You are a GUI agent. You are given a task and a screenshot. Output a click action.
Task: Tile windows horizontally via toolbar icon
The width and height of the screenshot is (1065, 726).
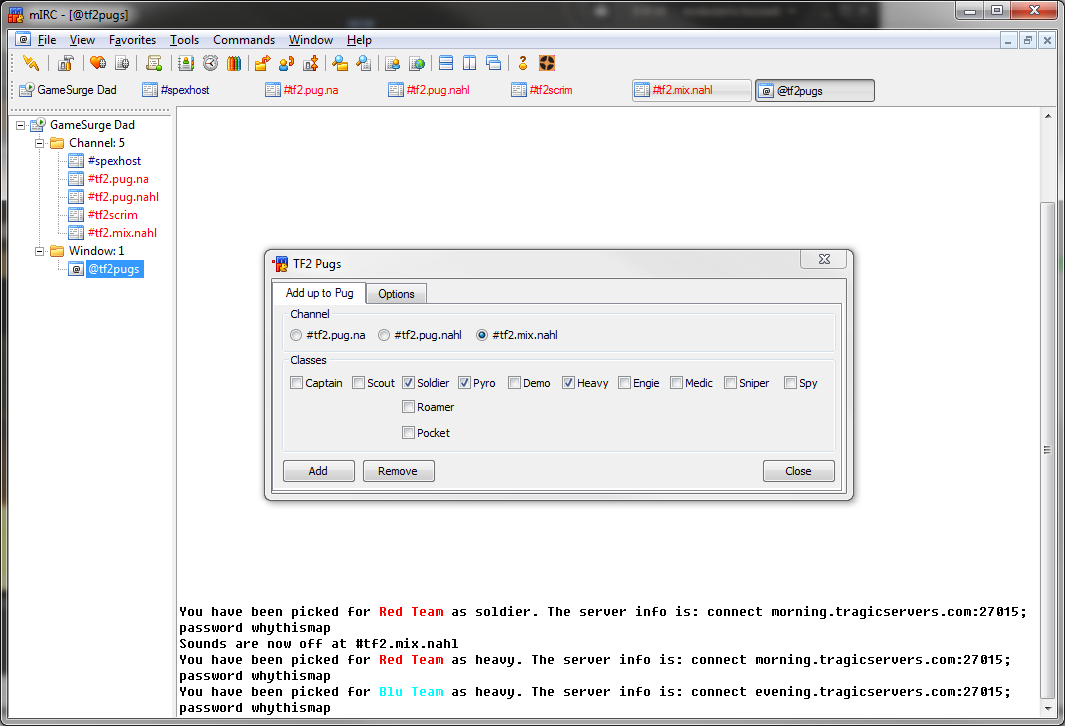pos(446,63)
